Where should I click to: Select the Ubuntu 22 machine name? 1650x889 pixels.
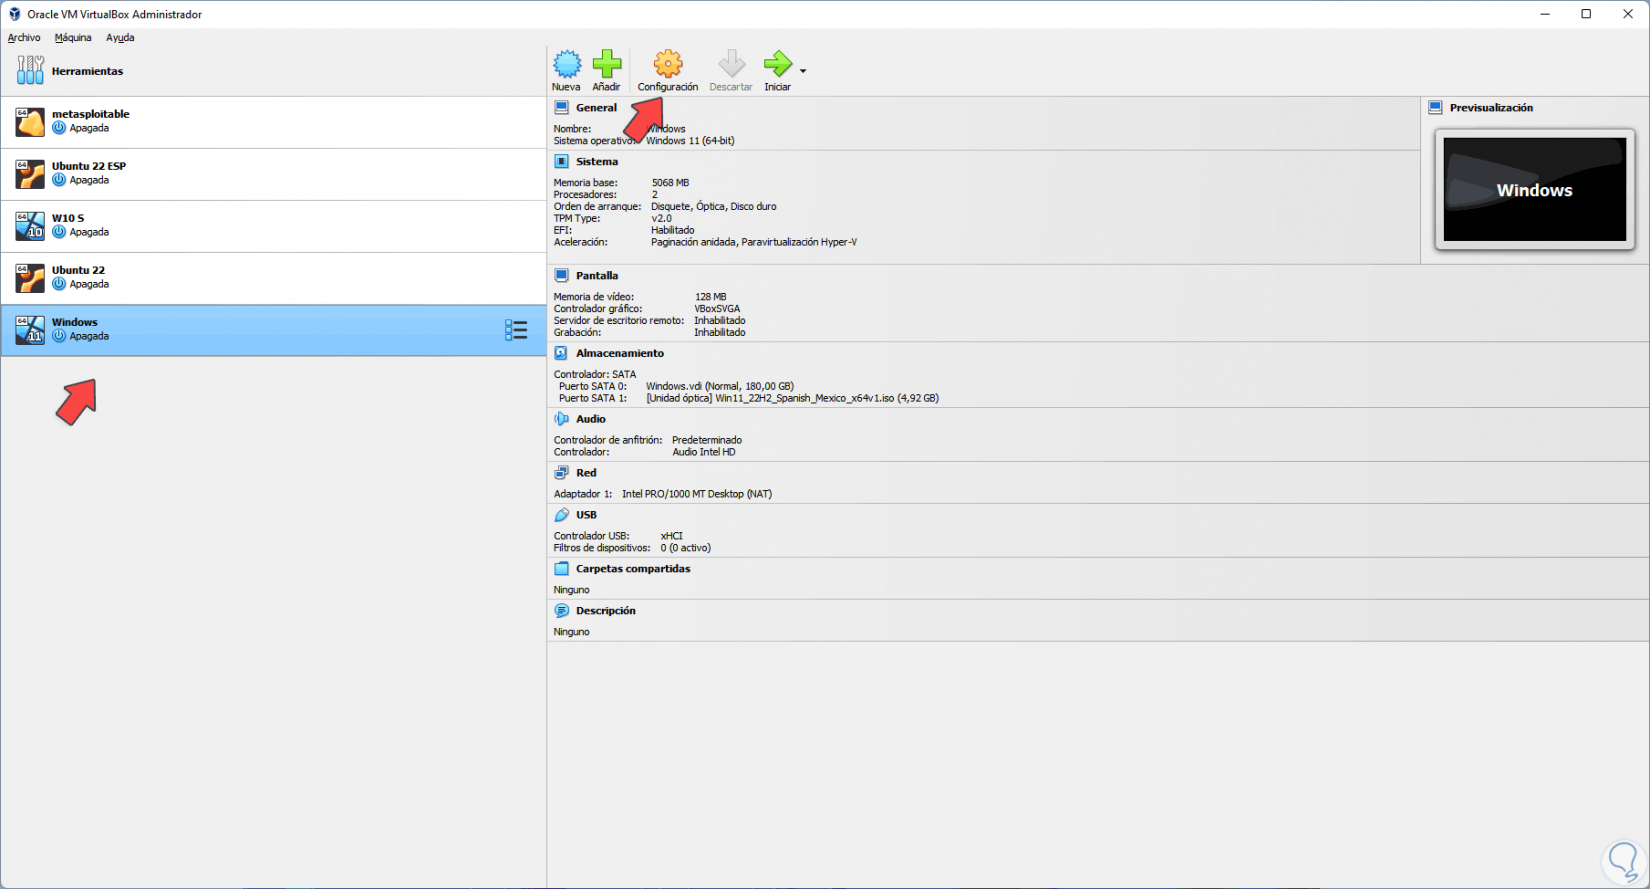pos(78,270)
